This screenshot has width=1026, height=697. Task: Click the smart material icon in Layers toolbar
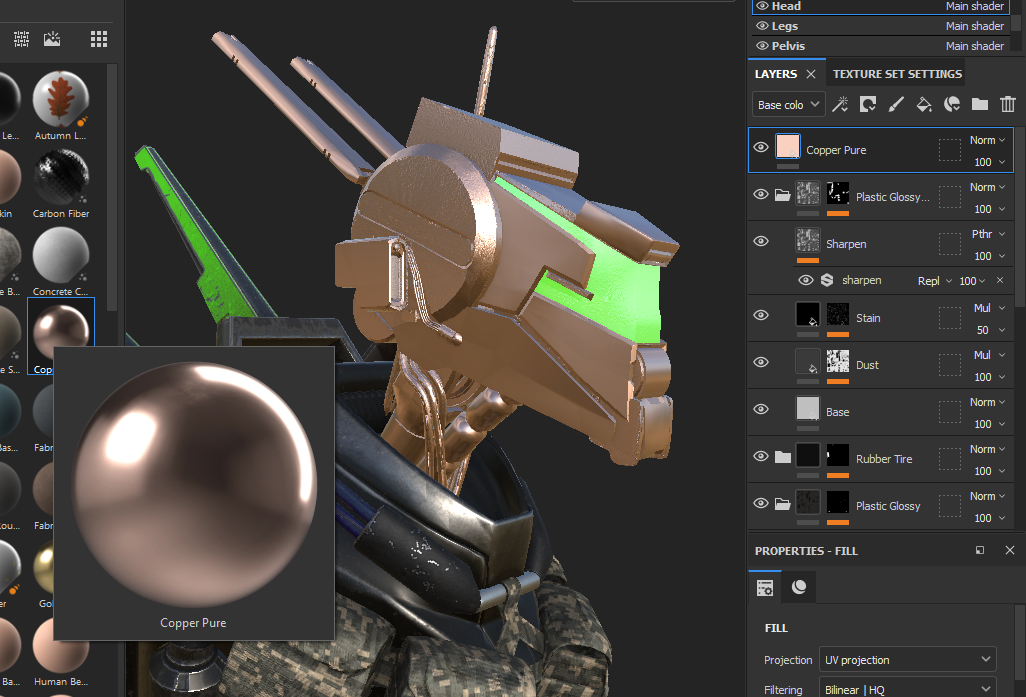coord(952,104)
